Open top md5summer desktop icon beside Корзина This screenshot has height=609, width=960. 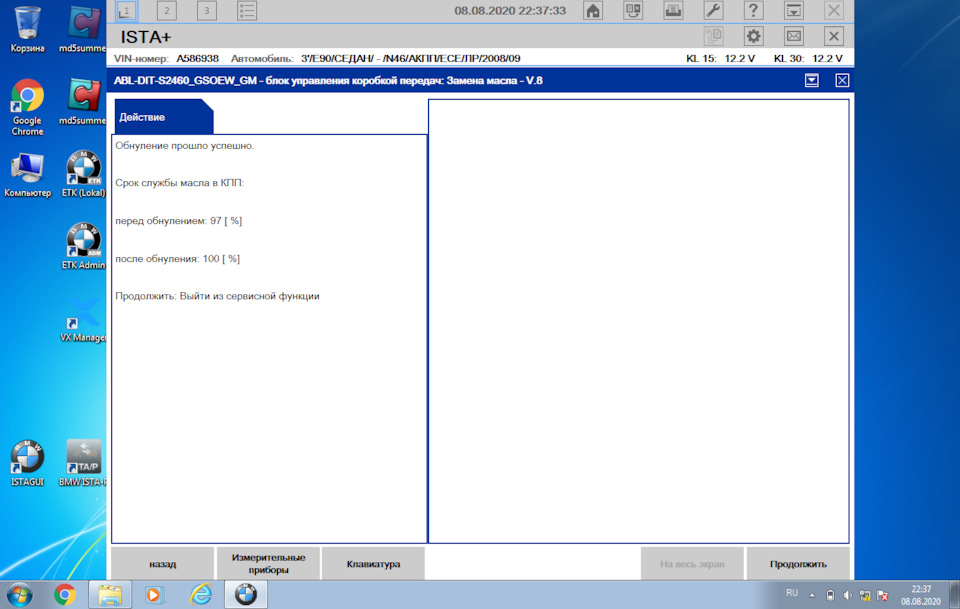click(83, 29)
